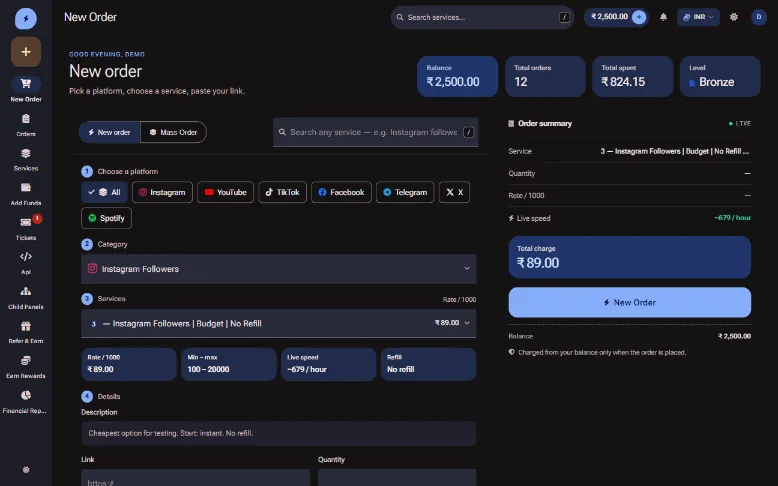Click plus icon beside ₹2,500.00 balance
Image resolution: width=778 pixels, height=486 pixels.
click(x=639, y=17)
